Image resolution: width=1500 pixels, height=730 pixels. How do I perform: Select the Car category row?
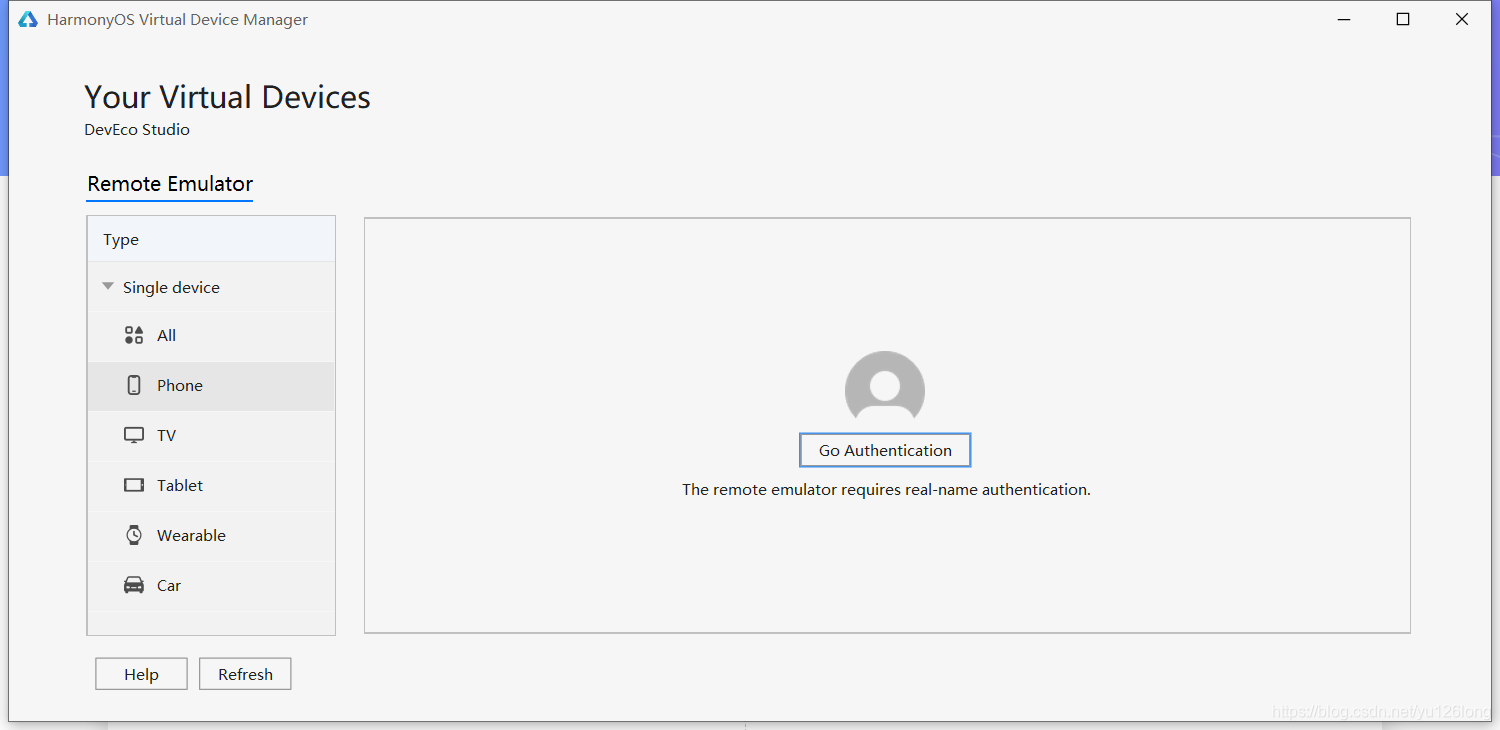211,586
